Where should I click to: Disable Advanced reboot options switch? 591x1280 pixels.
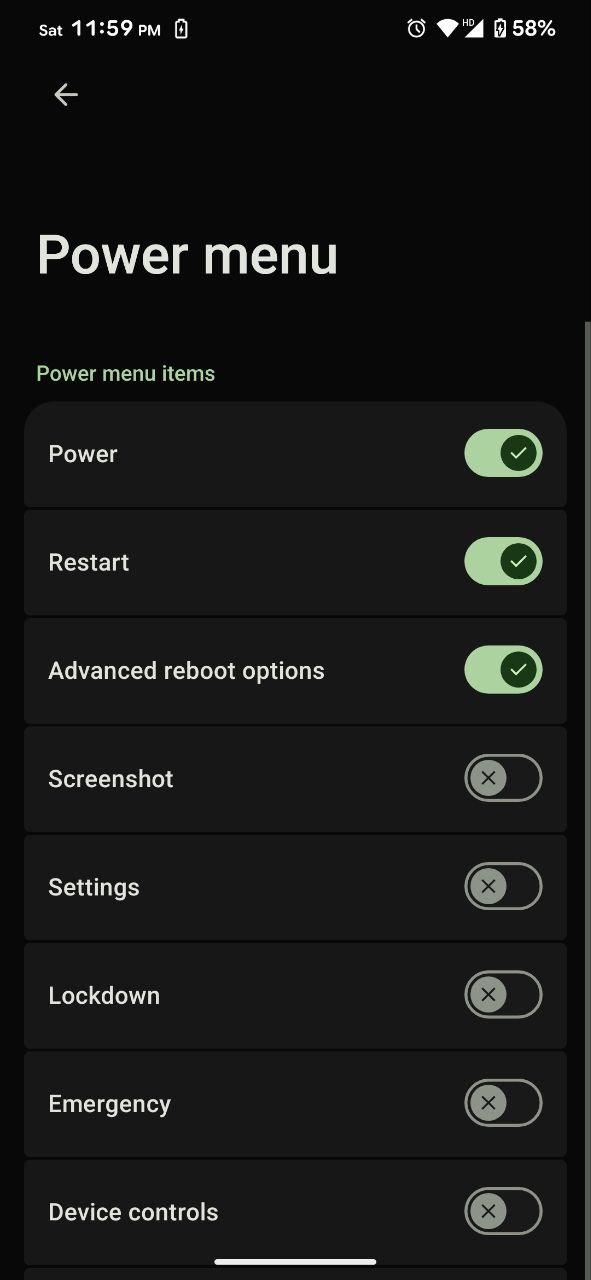(x=503, y=670)
